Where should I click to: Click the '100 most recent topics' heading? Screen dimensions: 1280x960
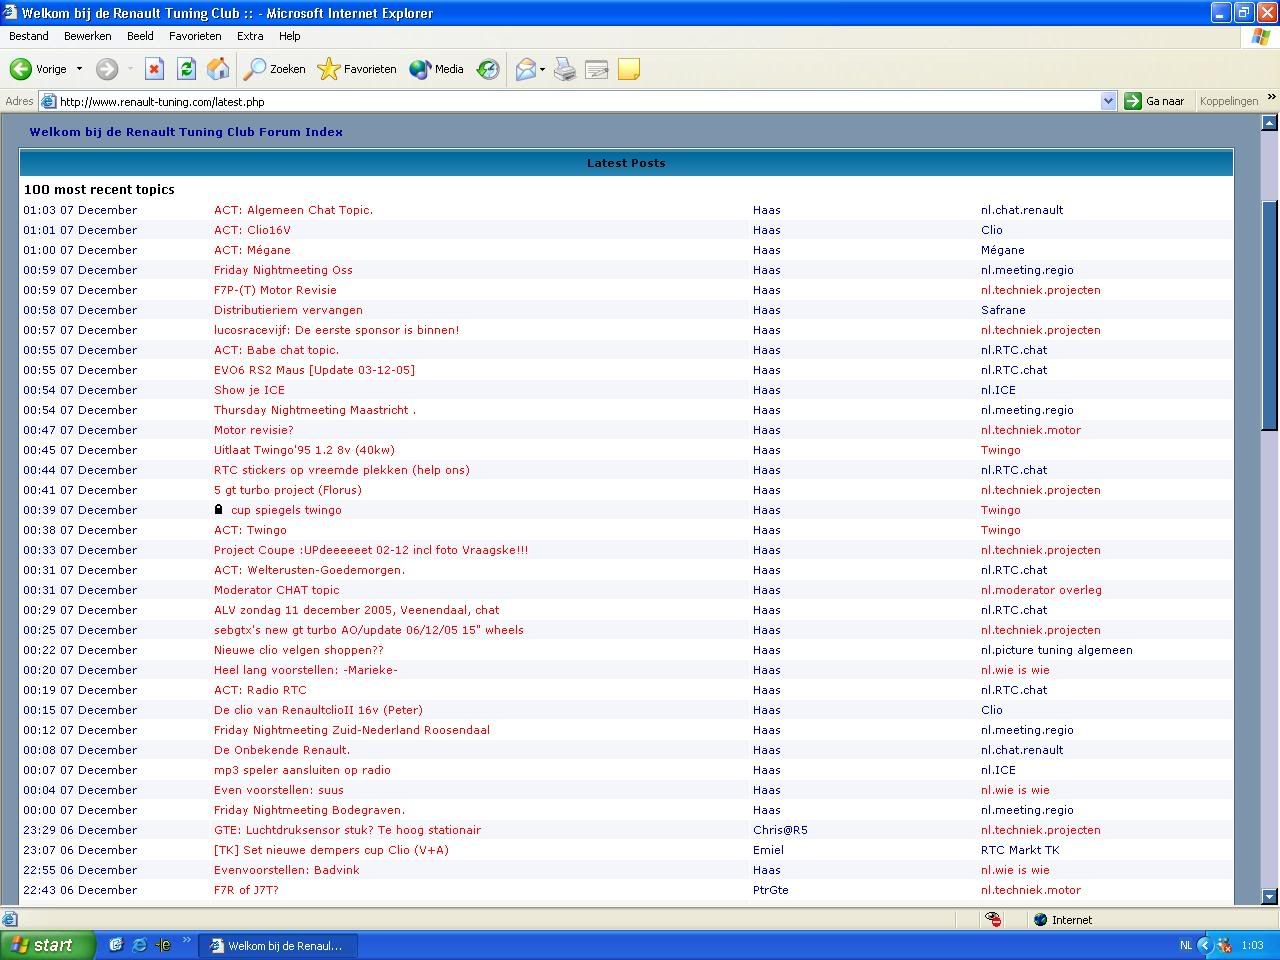pyautogui.click(x=99, y=189)
